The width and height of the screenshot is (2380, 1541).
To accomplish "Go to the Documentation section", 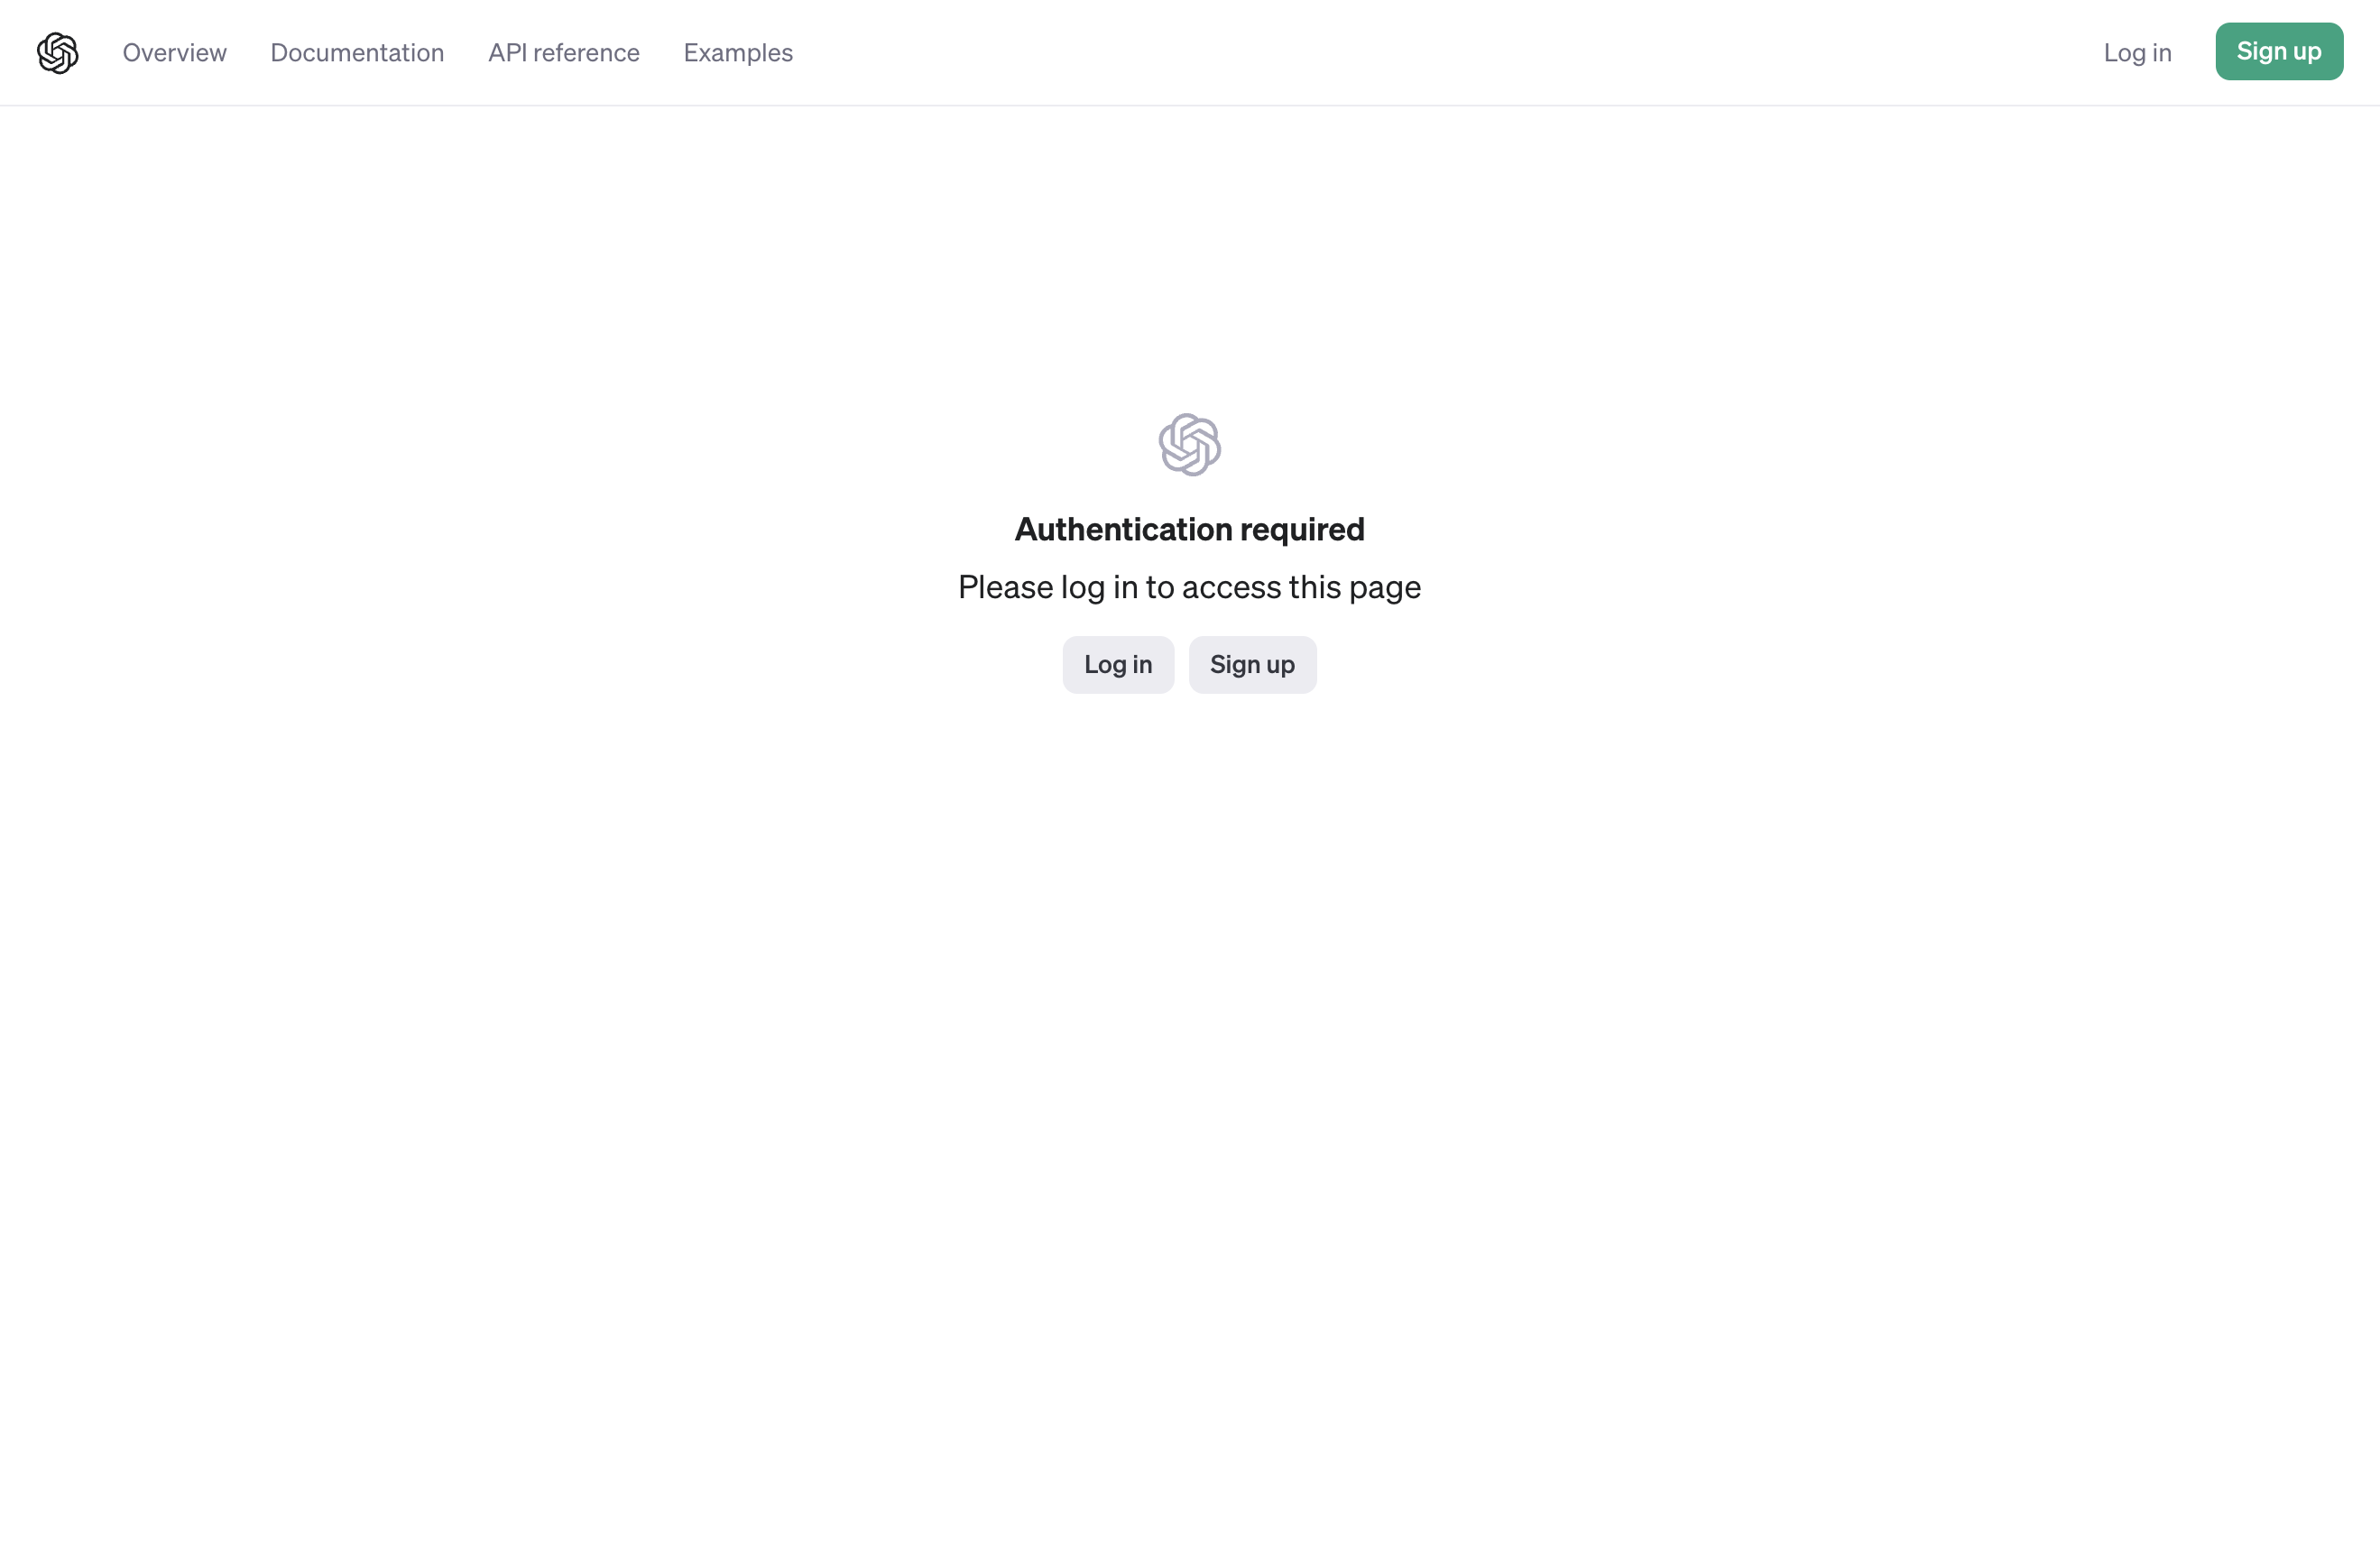I will (357, 53).
